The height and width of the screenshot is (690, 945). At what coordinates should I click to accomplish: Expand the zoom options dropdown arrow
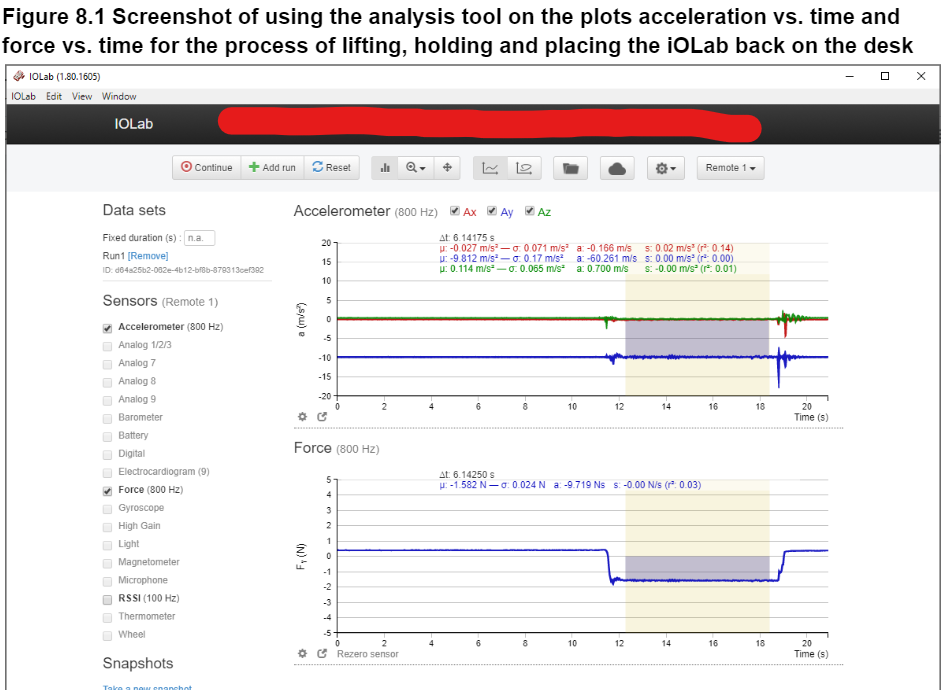click(422, 167)
